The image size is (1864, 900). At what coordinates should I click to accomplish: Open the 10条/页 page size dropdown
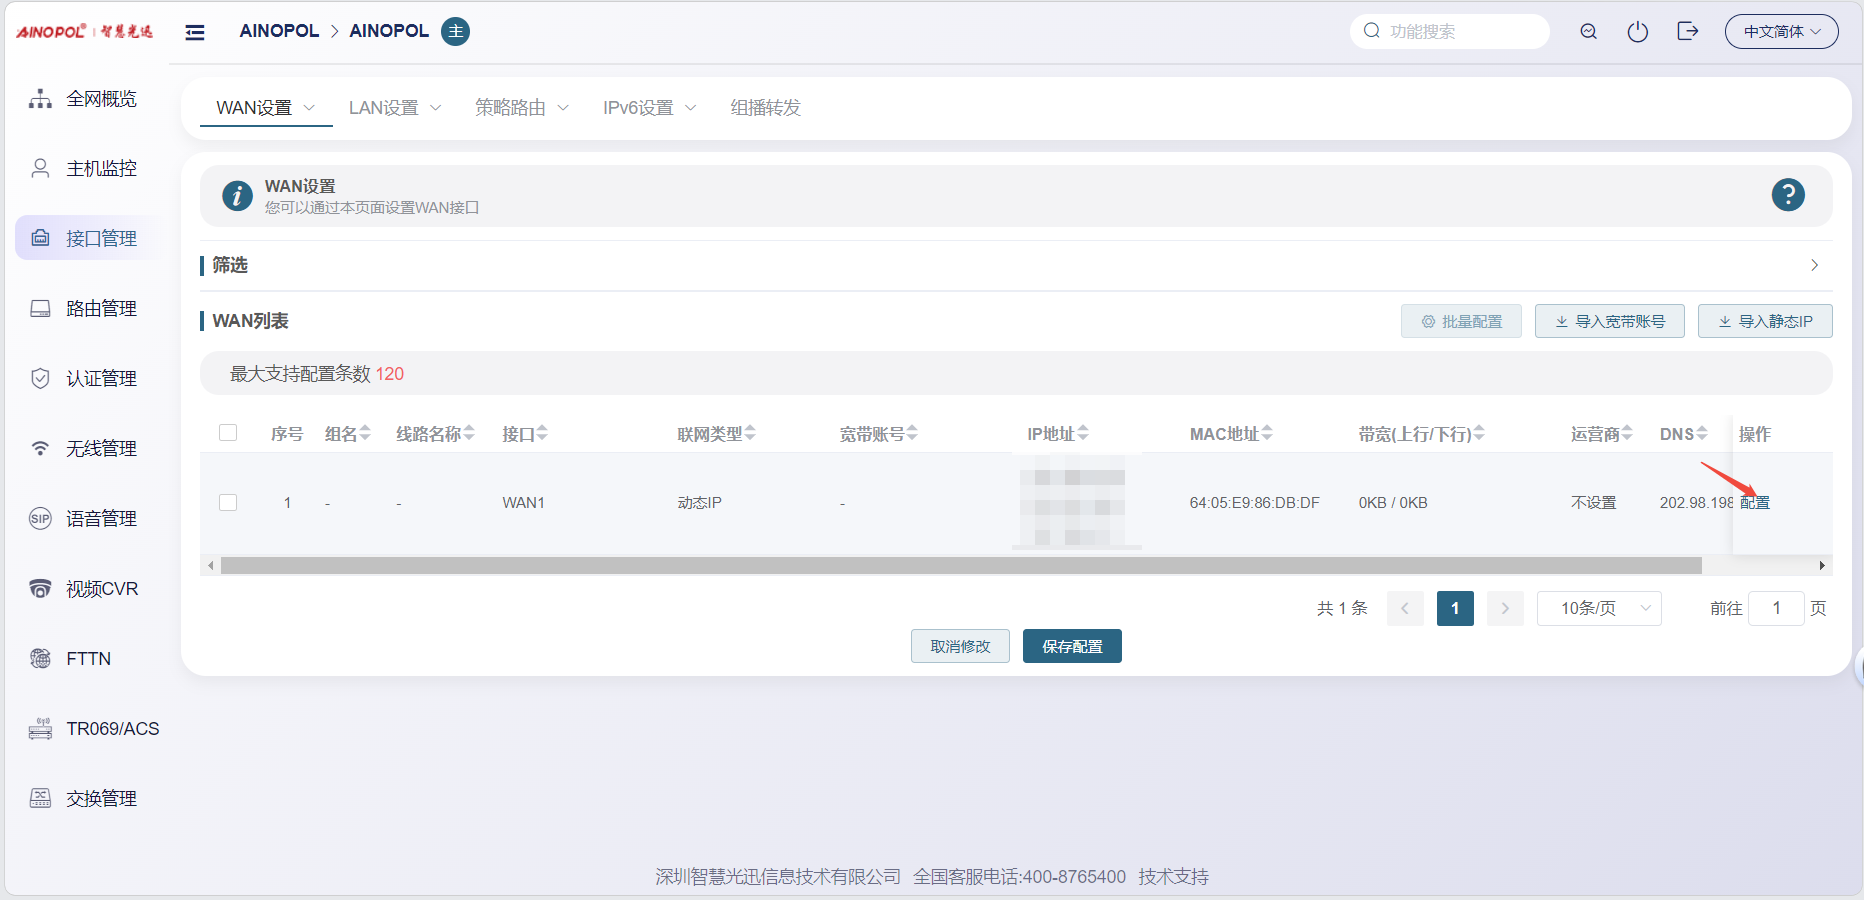point(1598,608)
